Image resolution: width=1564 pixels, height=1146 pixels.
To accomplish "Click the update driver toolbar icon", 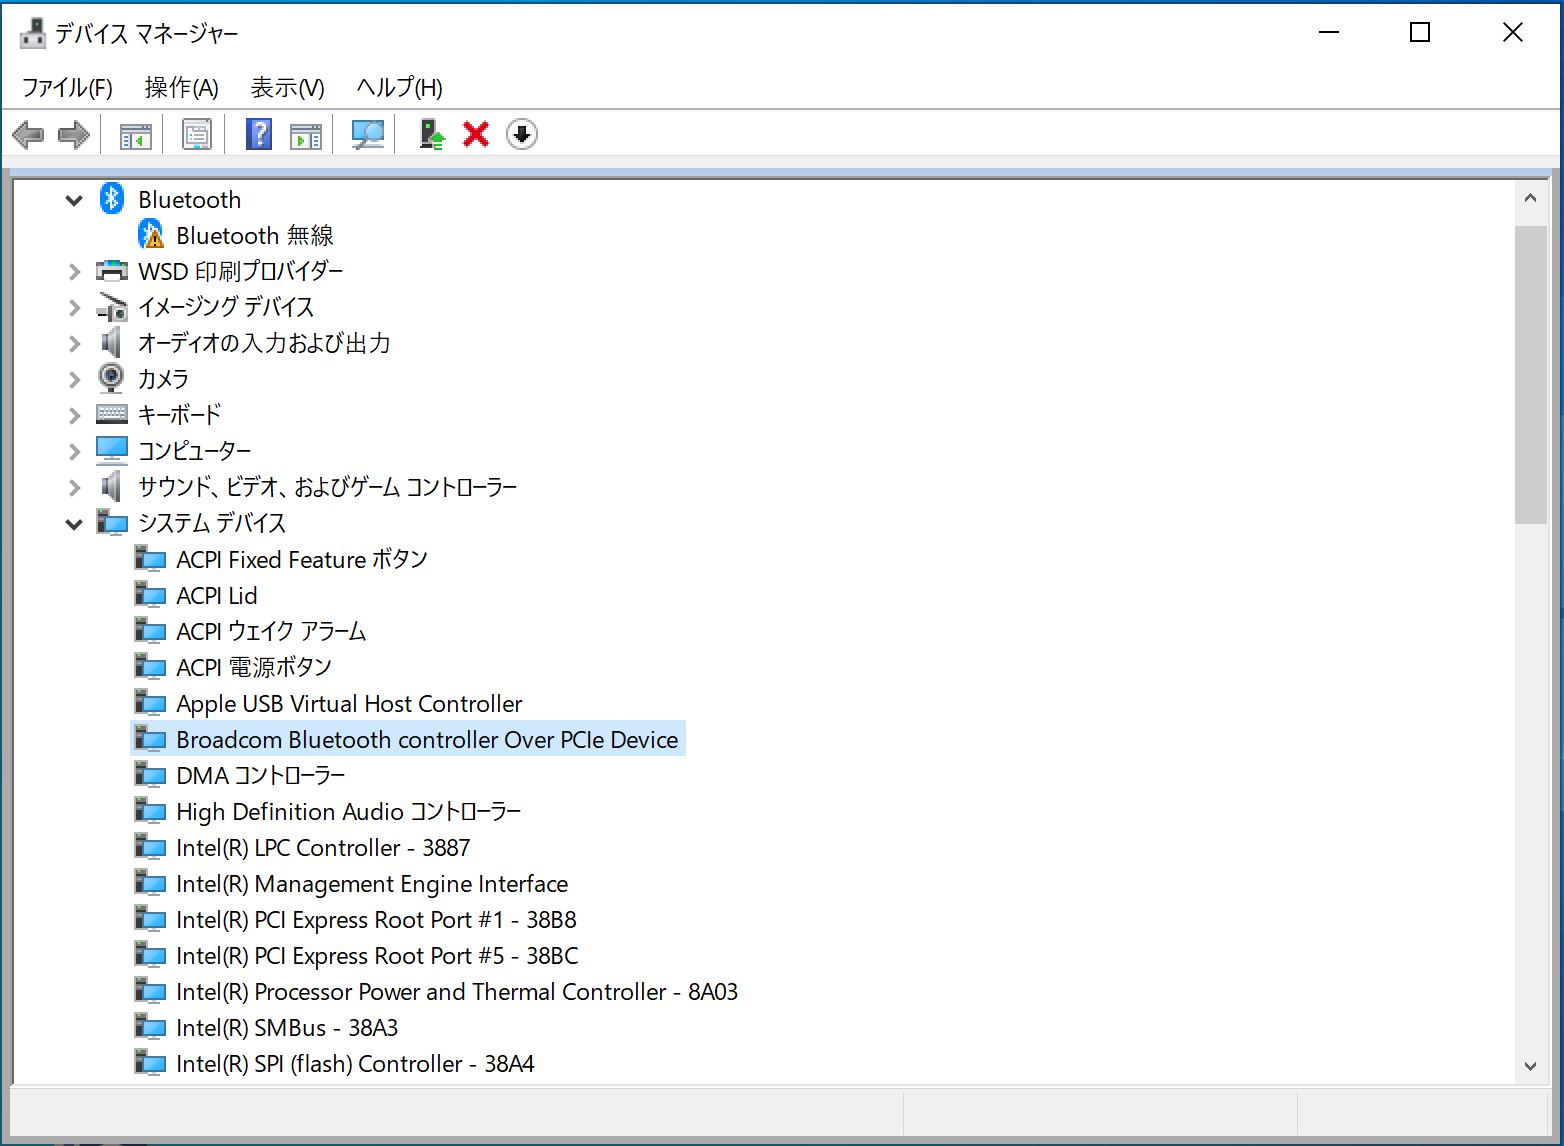I will [431, 134].
